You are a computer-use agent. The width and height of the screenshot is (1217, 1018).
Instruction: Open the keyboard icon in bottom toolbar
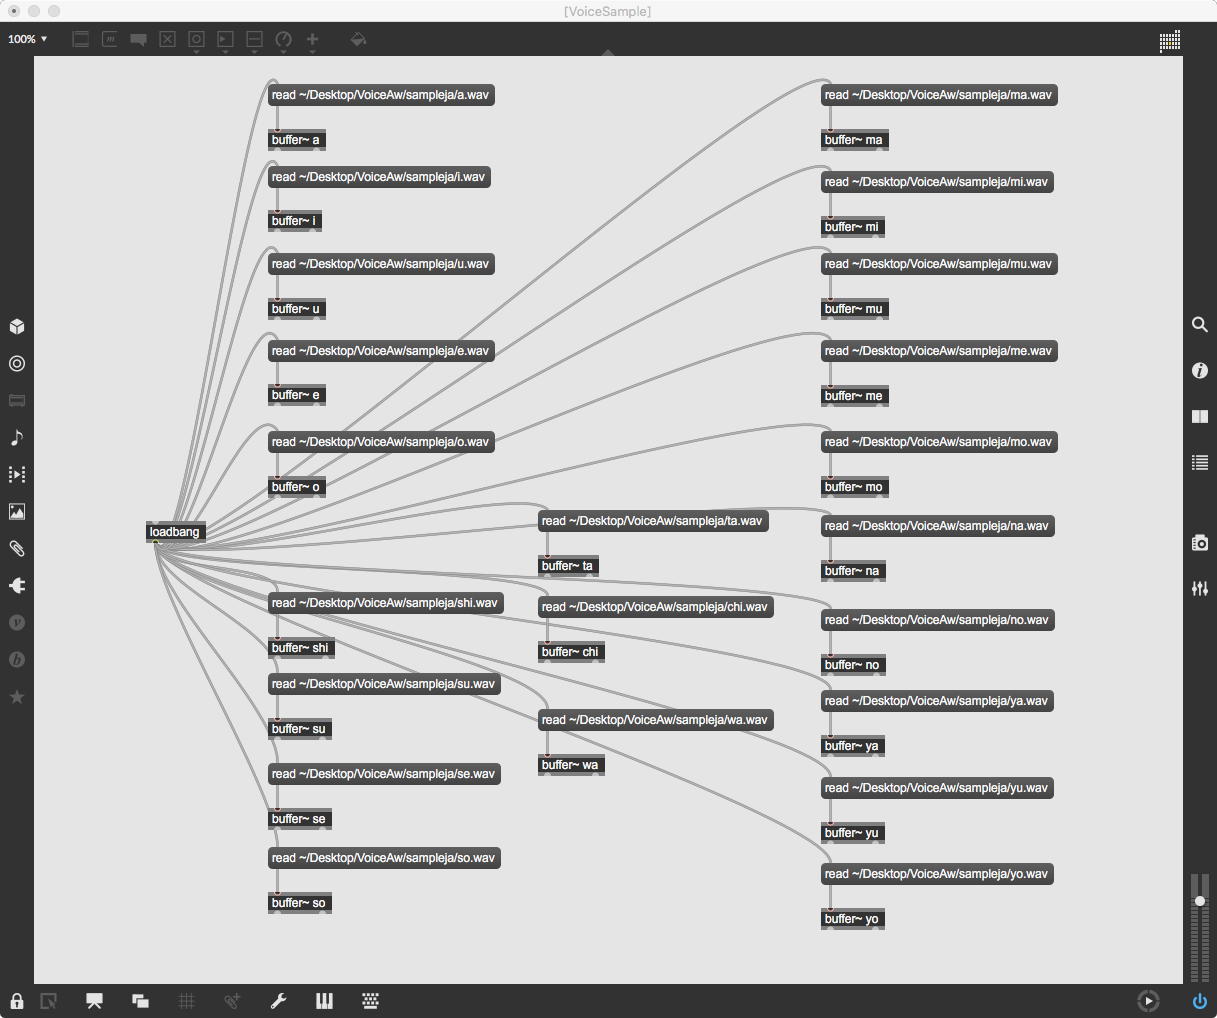coord(370,1001)
